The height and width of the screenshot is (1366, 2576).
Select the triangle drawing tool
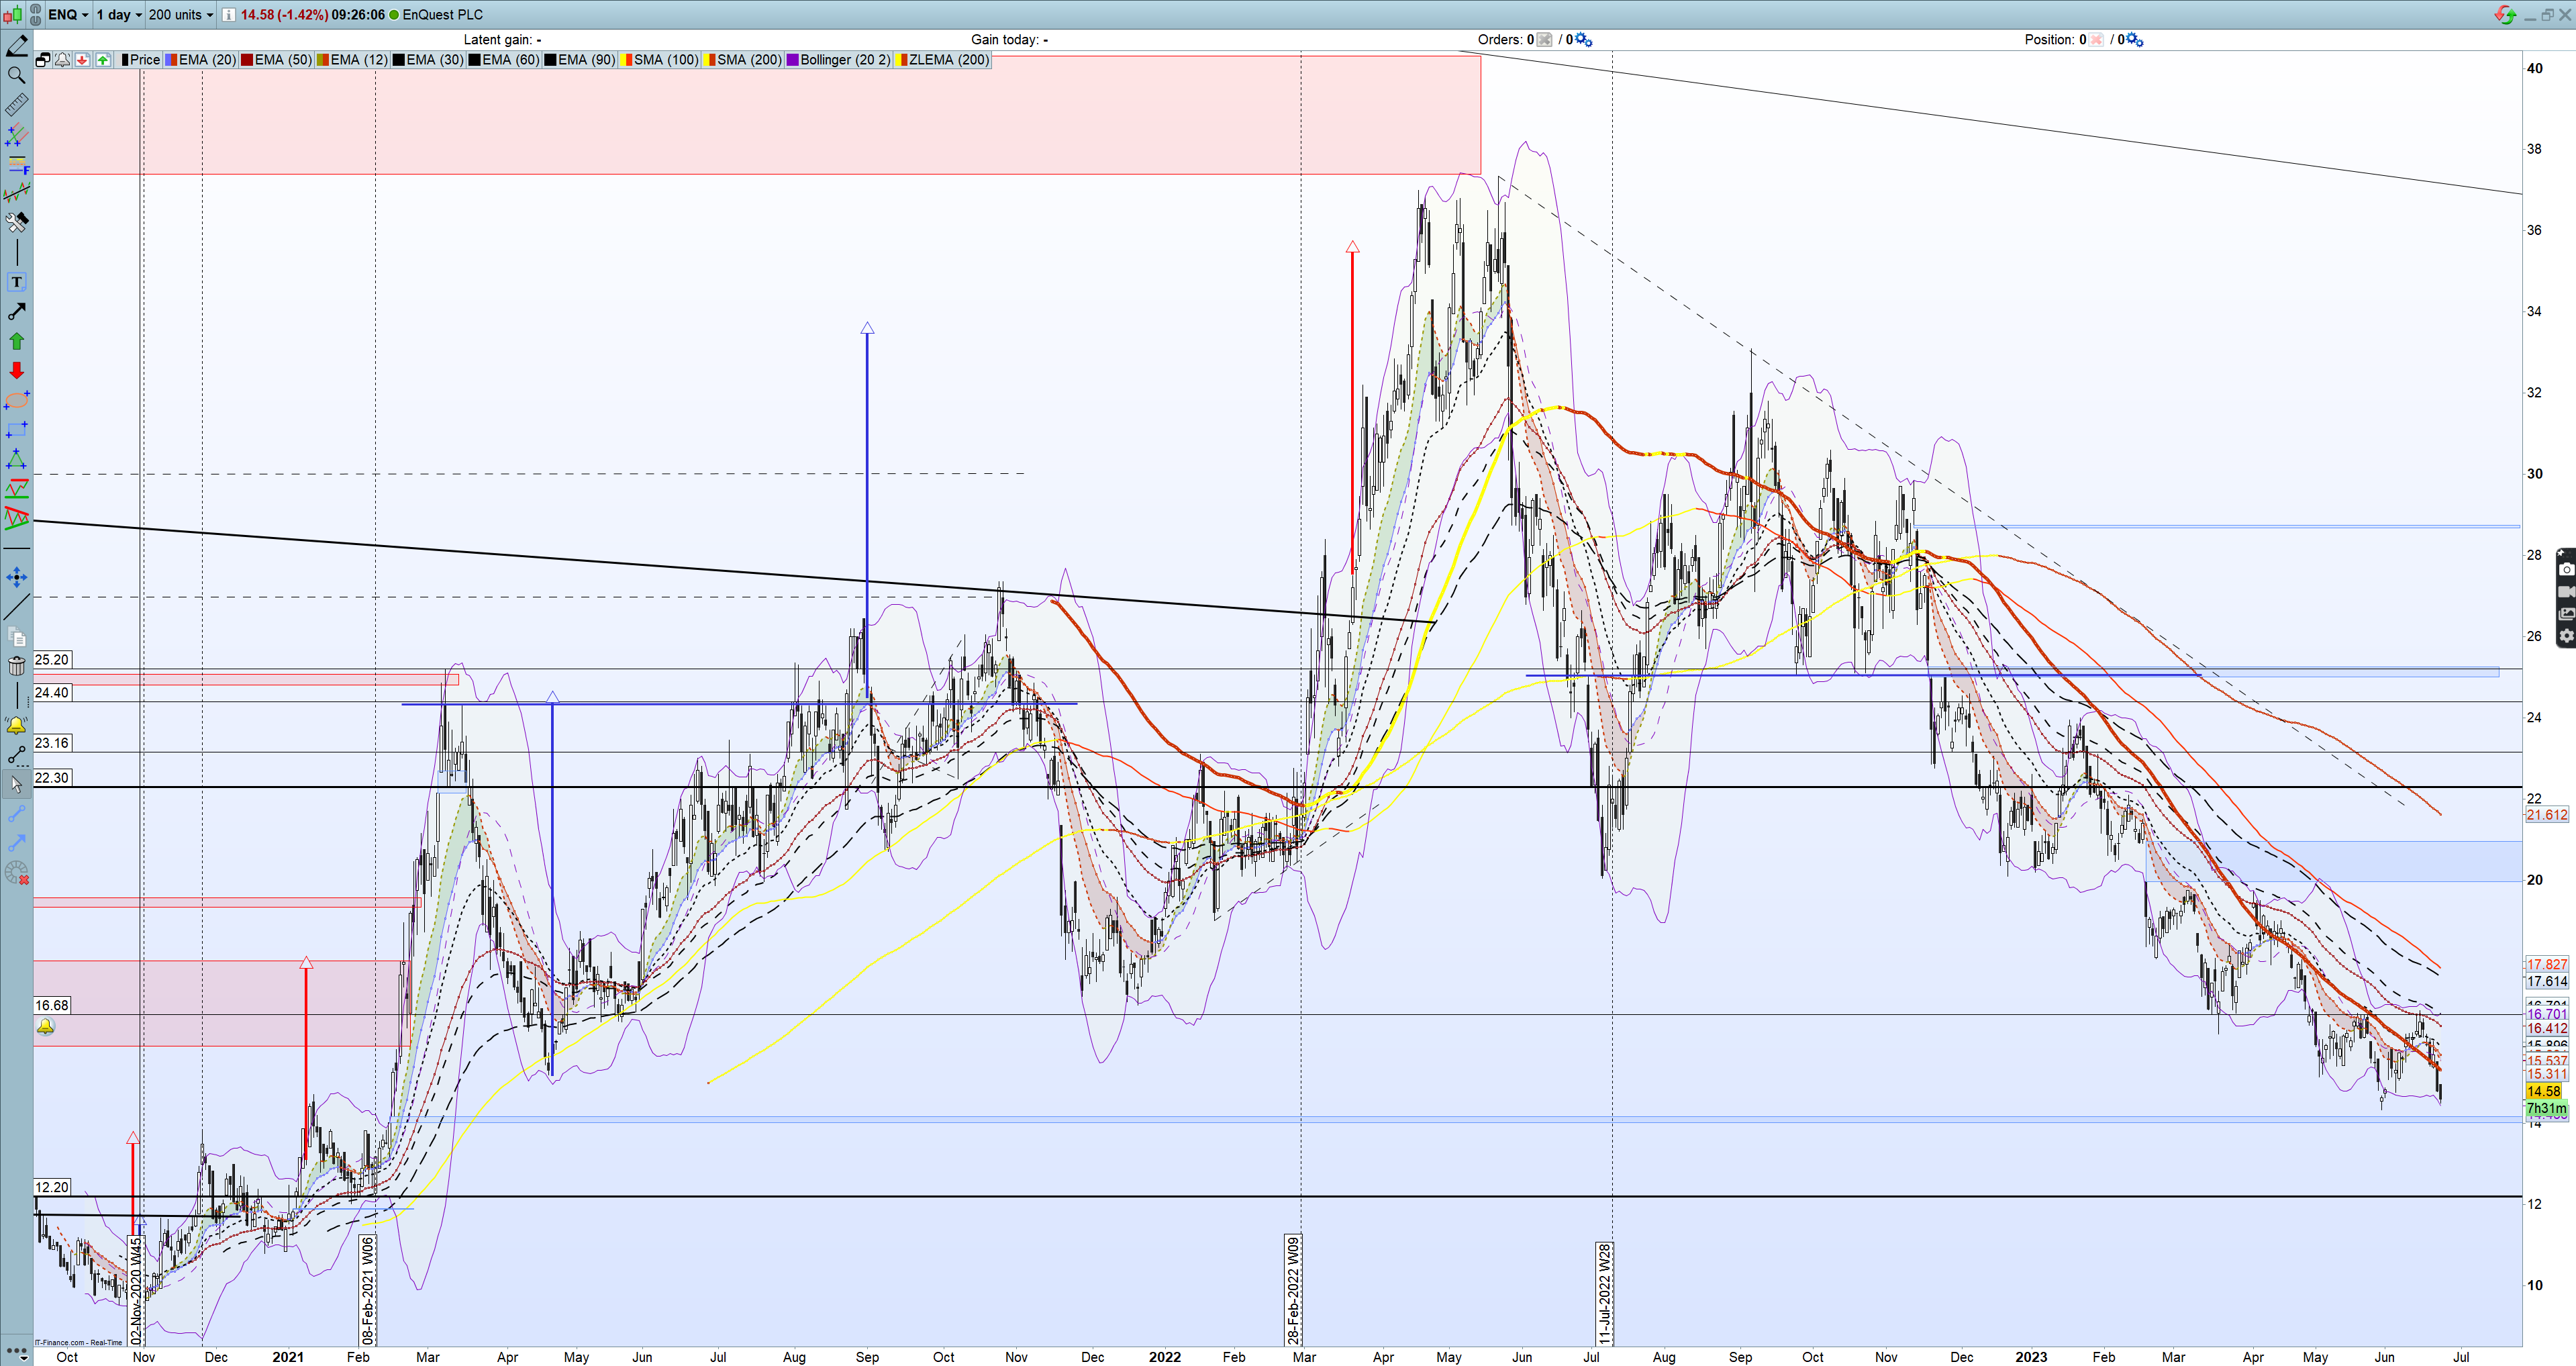pos(16,459)
